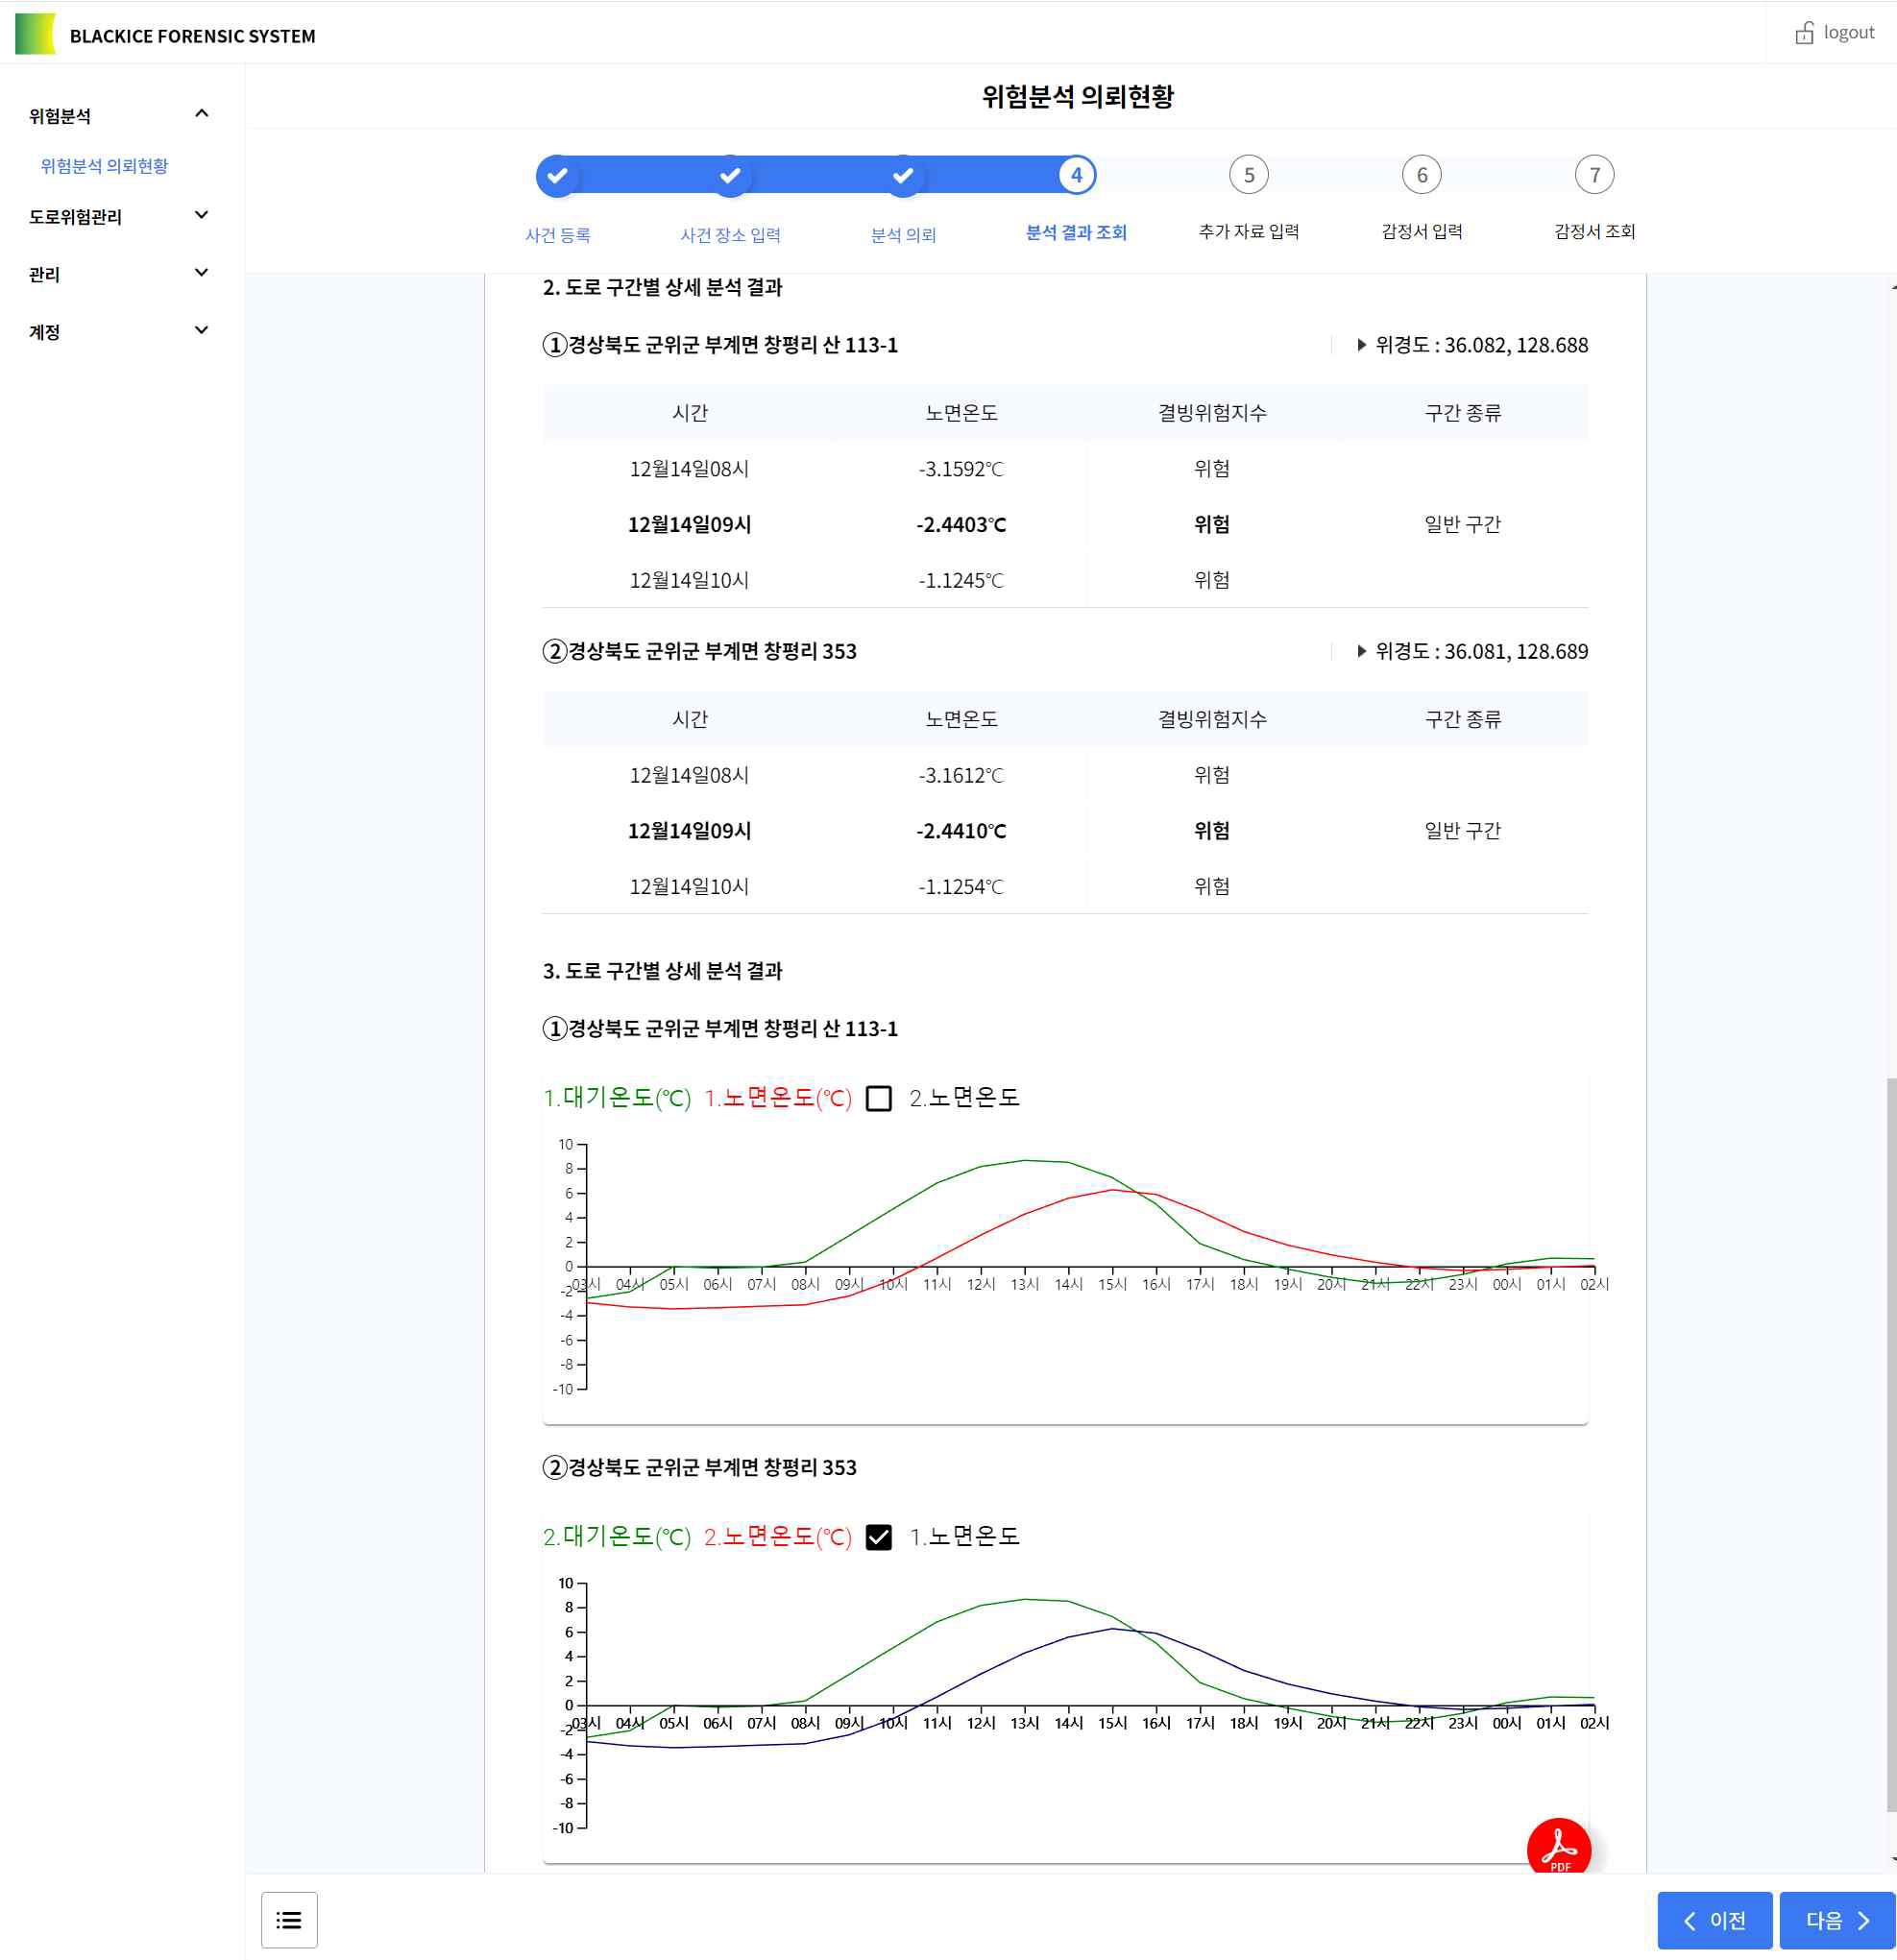Click heading 3. 도로 구간별 상세 분석 결과
The width and height of the screenshot is (1897, 1960).
pyautogui.click(x=662, y=971)
